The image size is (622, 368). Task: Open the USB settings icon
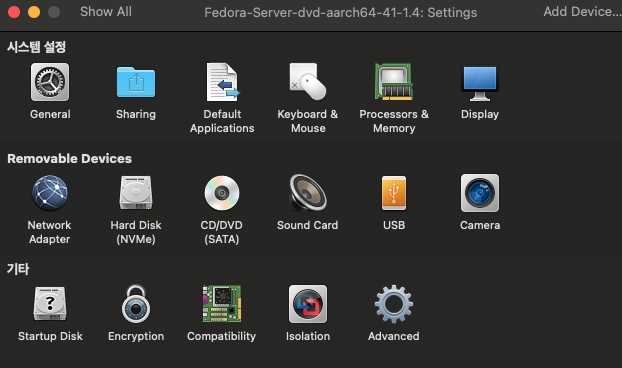click(394, 193)
